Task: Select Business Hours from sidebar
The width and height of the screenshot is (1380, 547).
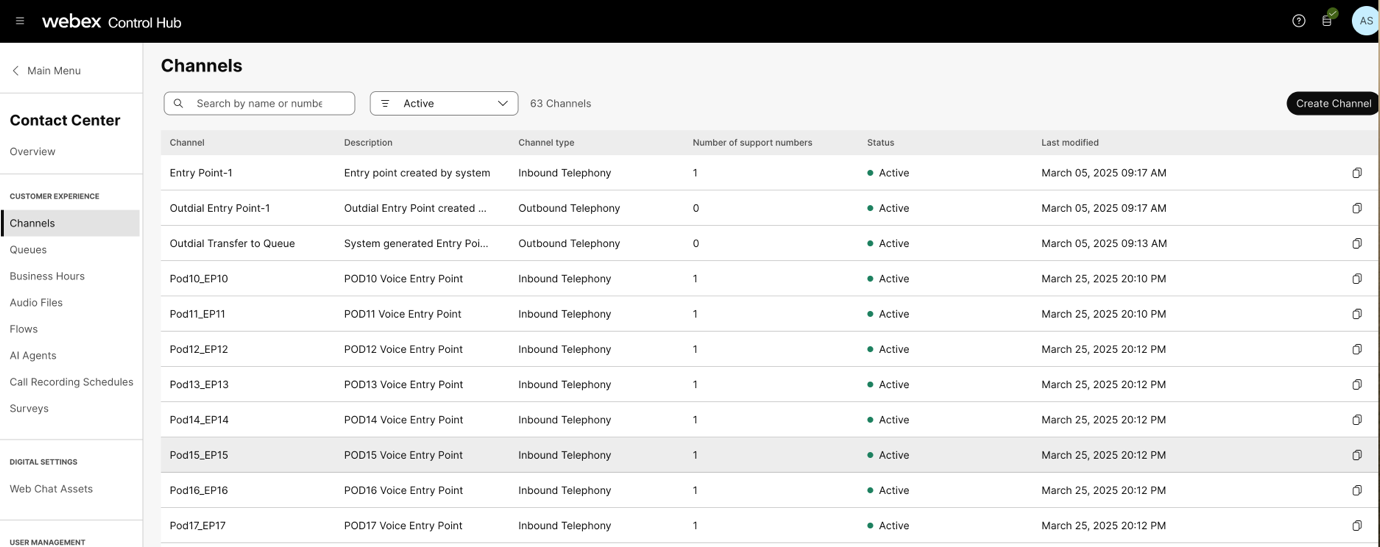Action: tap(47, 276)
